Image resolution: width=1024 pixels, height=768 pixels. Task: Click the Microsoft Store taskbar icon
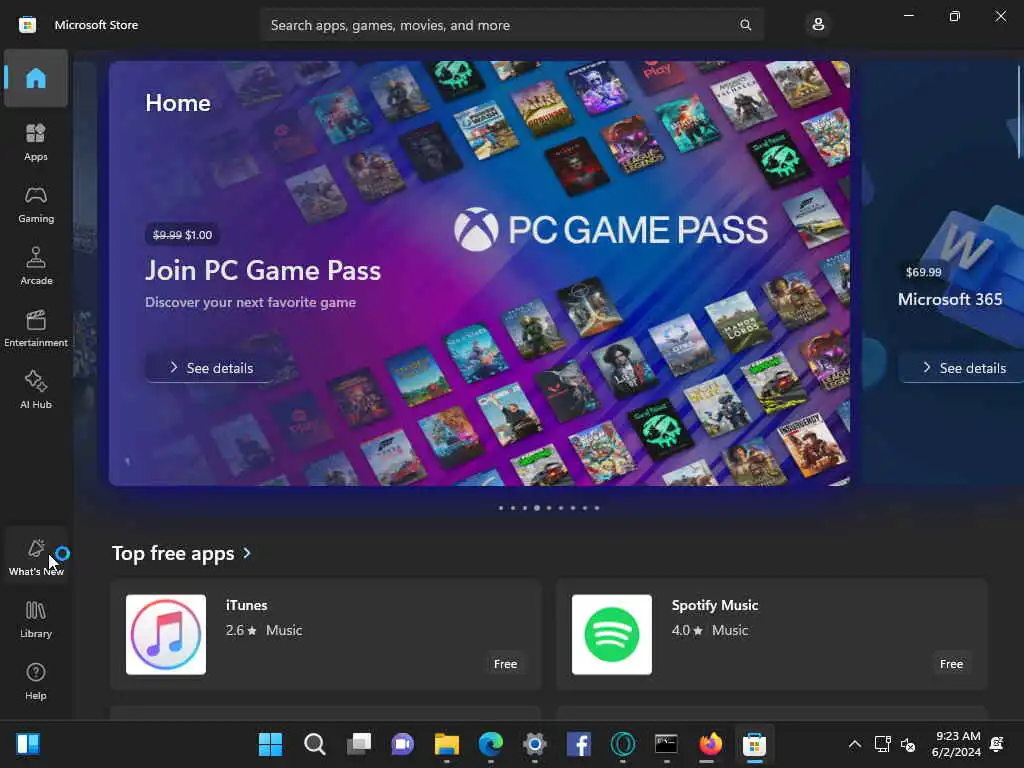[754, 744]
